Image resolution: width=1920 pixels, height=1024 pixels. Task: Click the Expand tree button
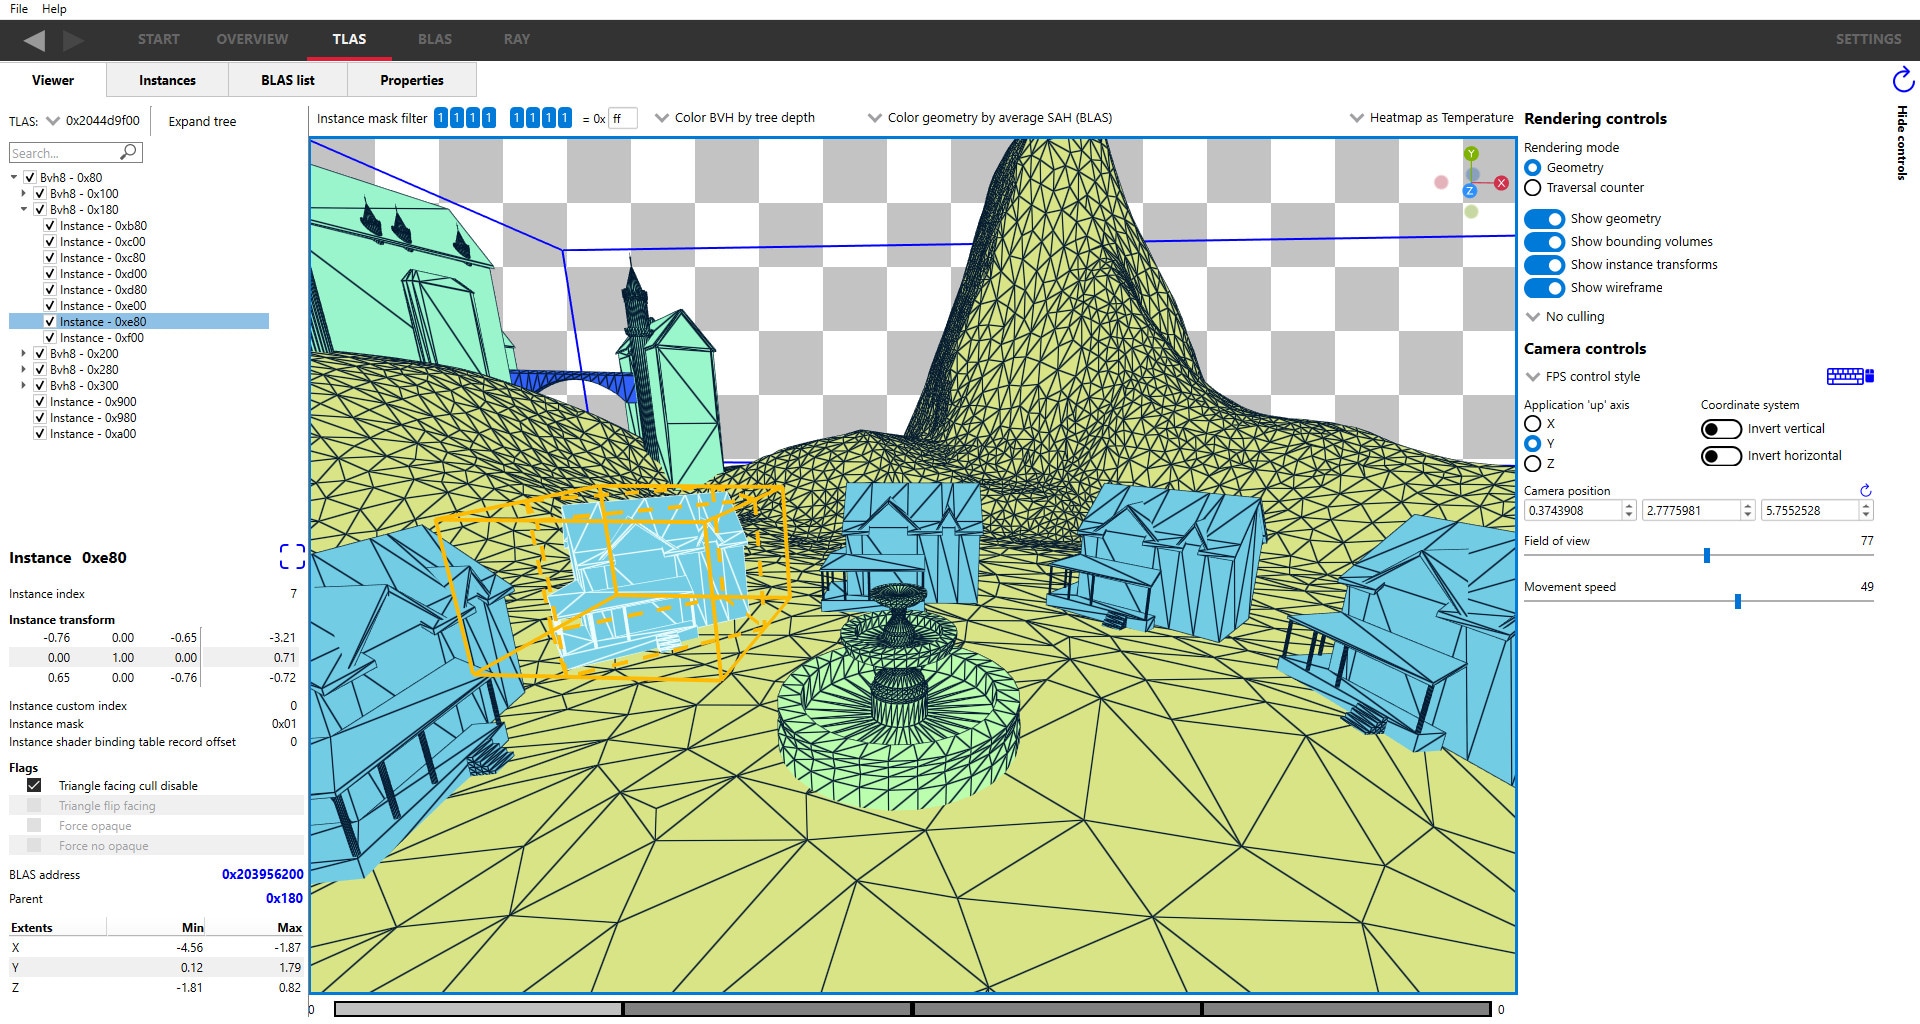tap(202, 122)
